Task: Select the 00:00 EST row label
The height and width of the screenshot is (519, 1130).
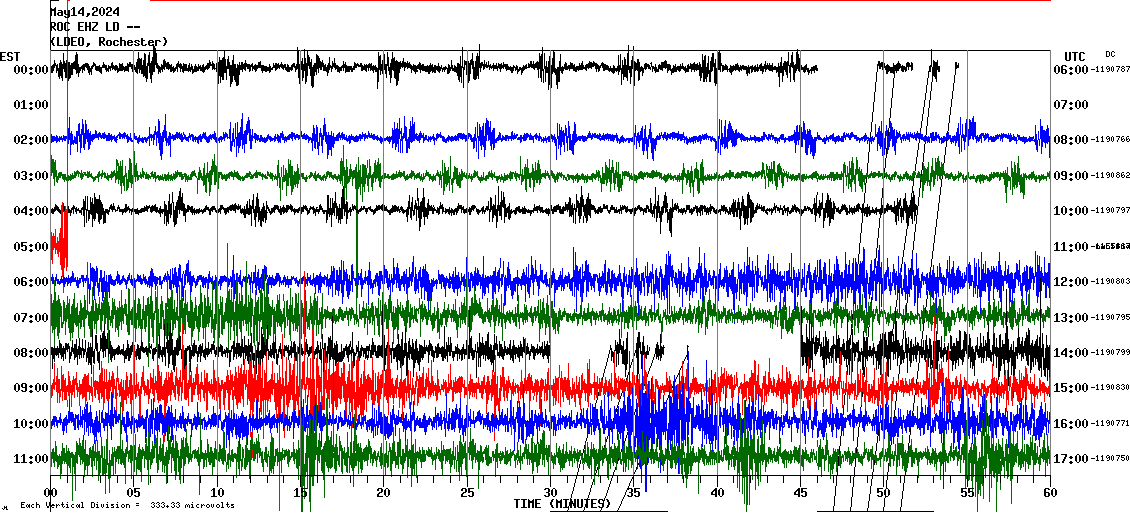Action: (x=31, y=70)
